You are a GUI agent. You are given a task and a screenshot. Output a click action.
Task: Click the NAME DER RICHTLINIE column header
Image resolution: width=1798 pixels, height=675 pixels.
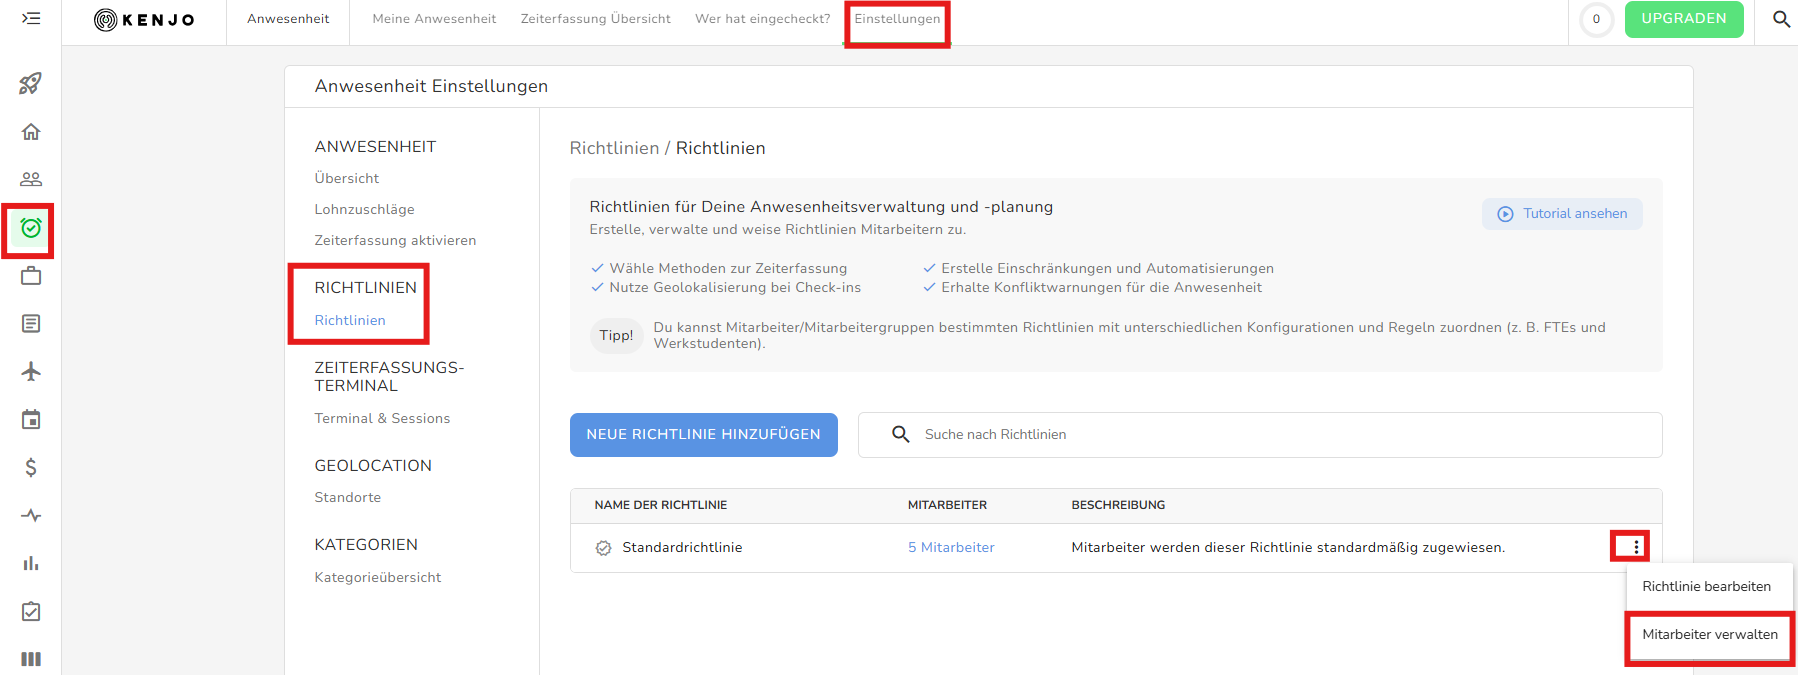click(x=660, y=505)
